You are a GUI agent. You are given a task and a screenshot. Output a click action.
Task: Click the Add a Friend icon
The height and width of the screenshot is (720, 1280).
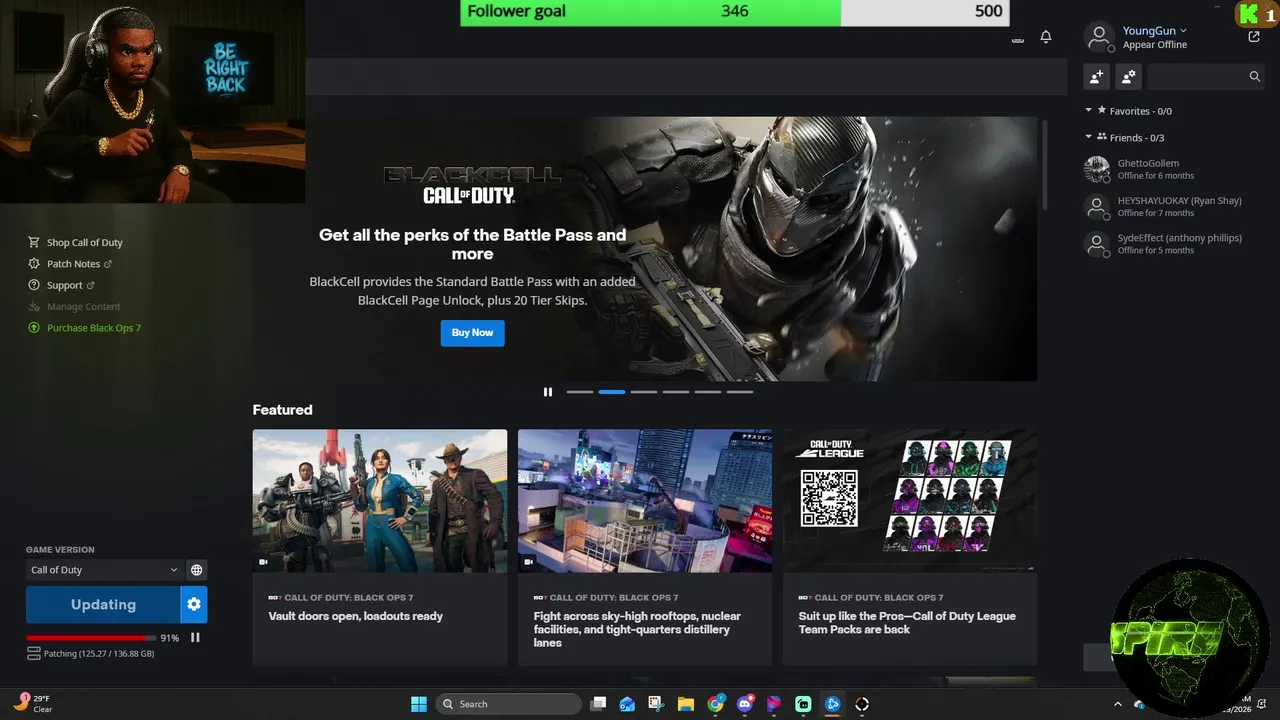click(1097, 76)
